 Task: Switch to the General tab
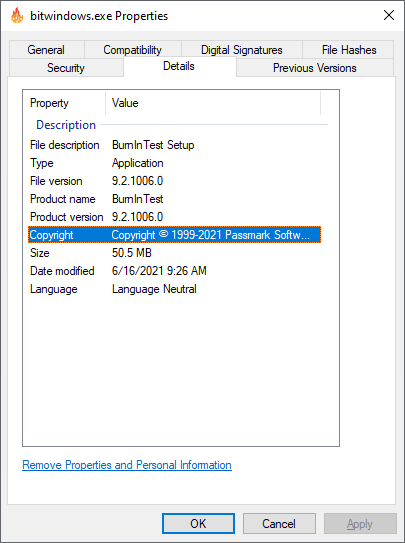[46, 50]
